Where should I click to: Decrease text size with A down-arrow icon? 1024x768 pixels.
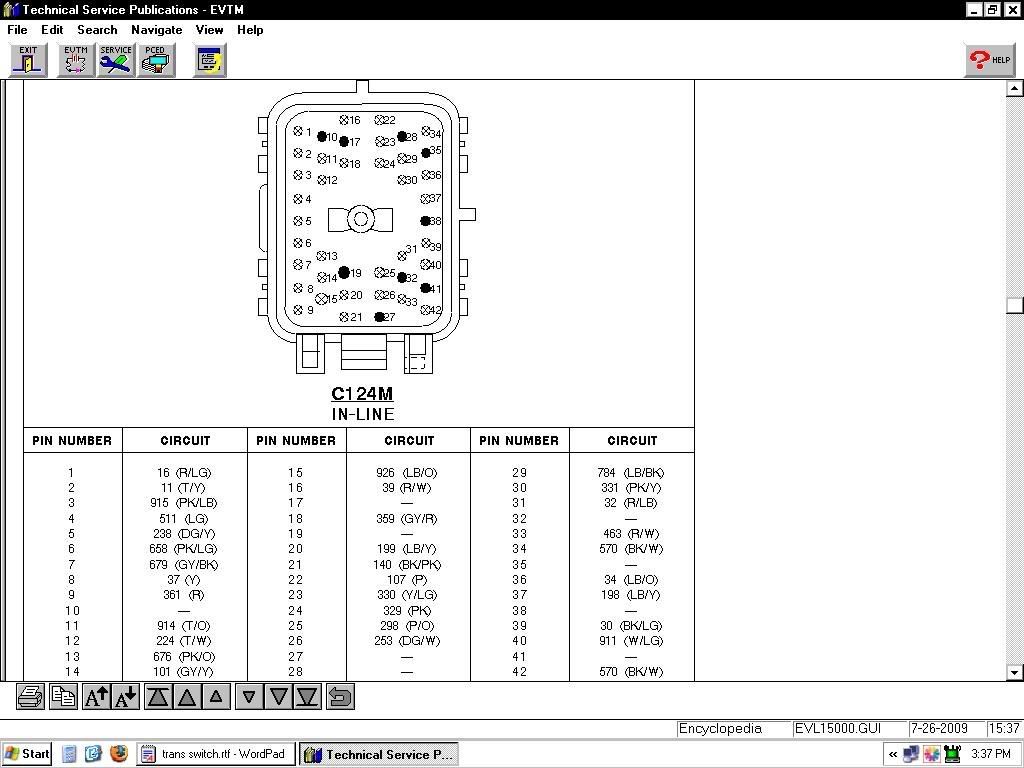pyautogui.click(x=126, y=697)
